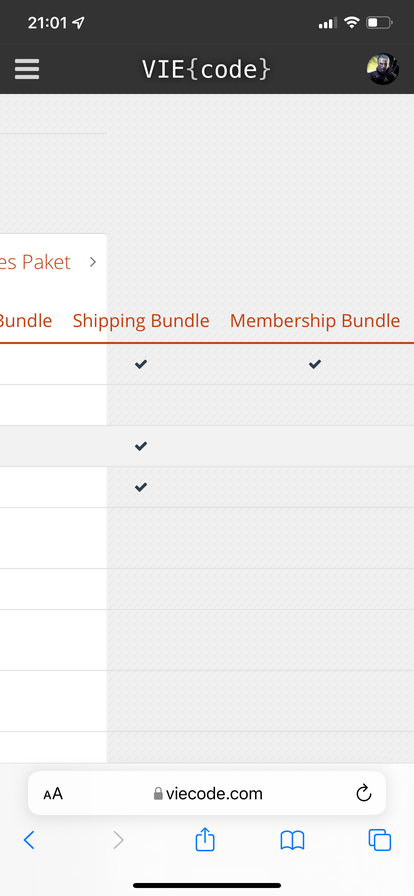414x896 pixels.
Task: Select the Shipping Bundle column header
Action: tap(141, 321)
